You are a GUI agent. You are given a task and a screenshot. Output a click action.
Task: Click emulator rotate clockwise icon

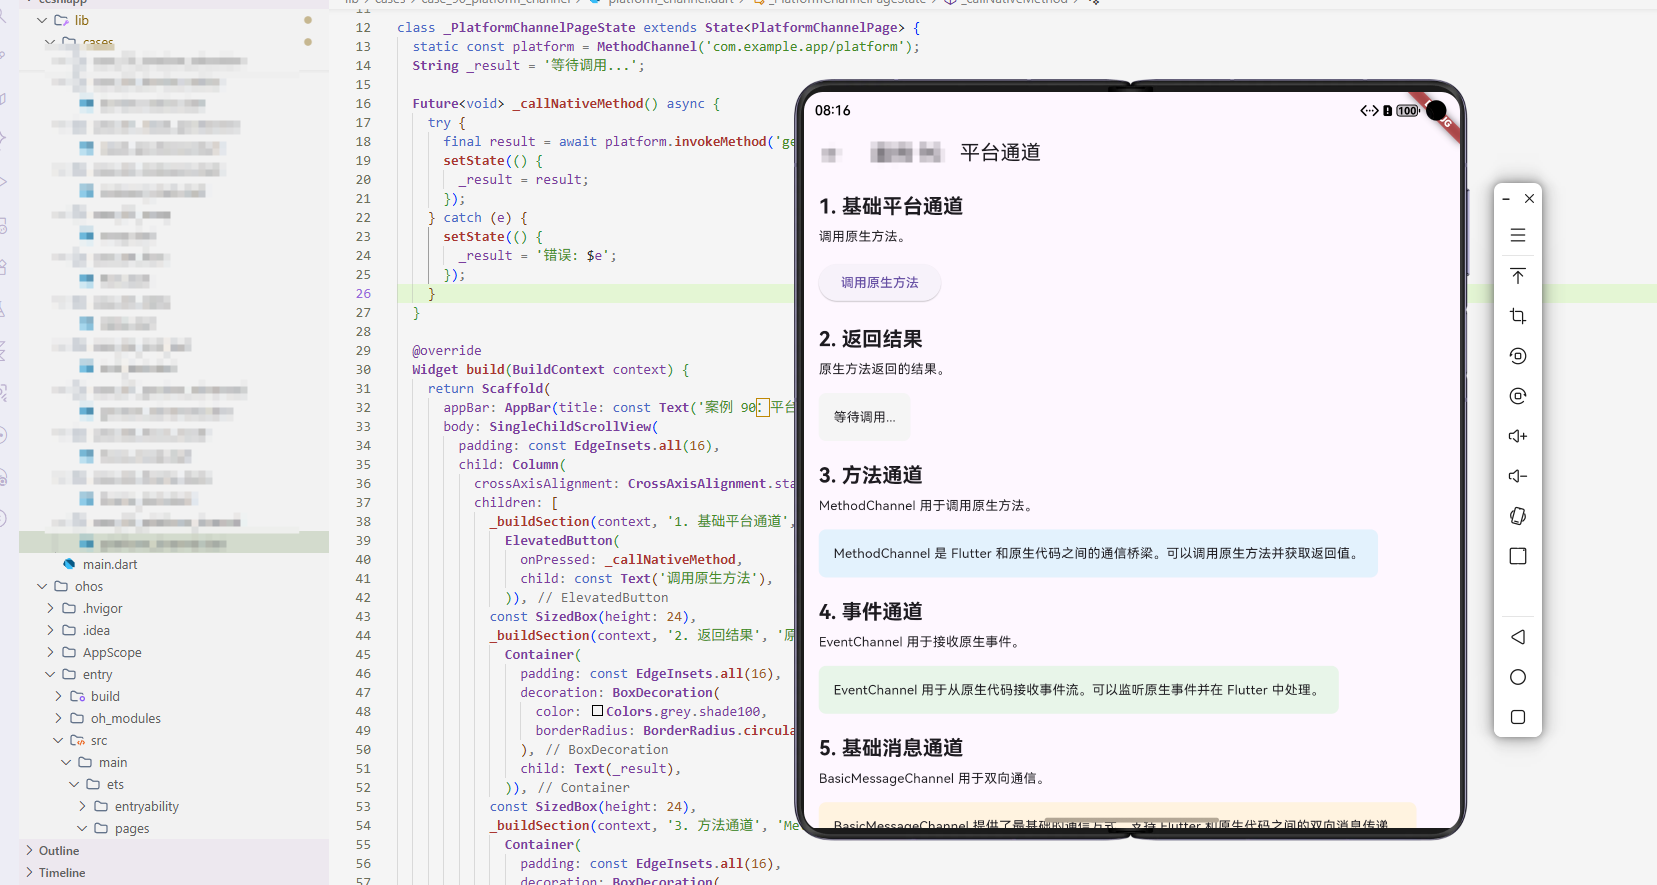coord(1517,396)
